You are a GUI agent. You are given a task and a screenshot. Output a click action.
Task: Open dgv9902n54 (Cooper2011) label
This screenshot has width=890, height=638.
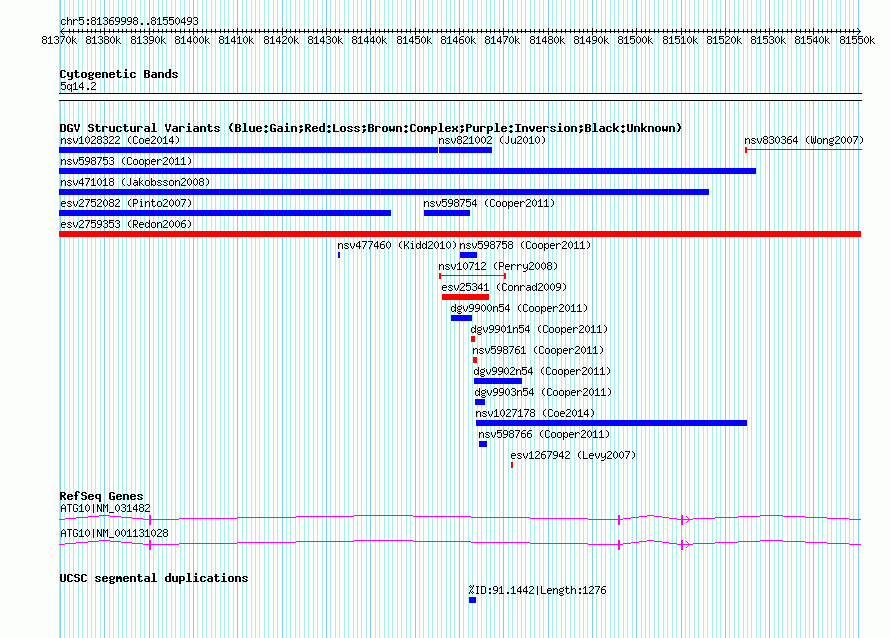tap(542, 371)
